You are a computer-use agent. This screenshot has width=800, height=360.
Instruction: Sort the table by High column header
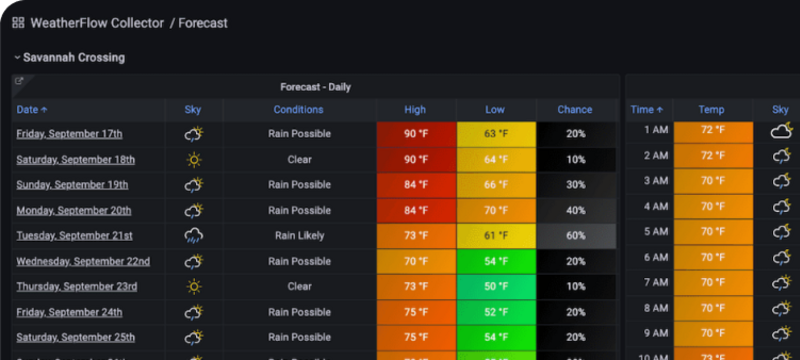pyautogui.click(x=415, y=110)
